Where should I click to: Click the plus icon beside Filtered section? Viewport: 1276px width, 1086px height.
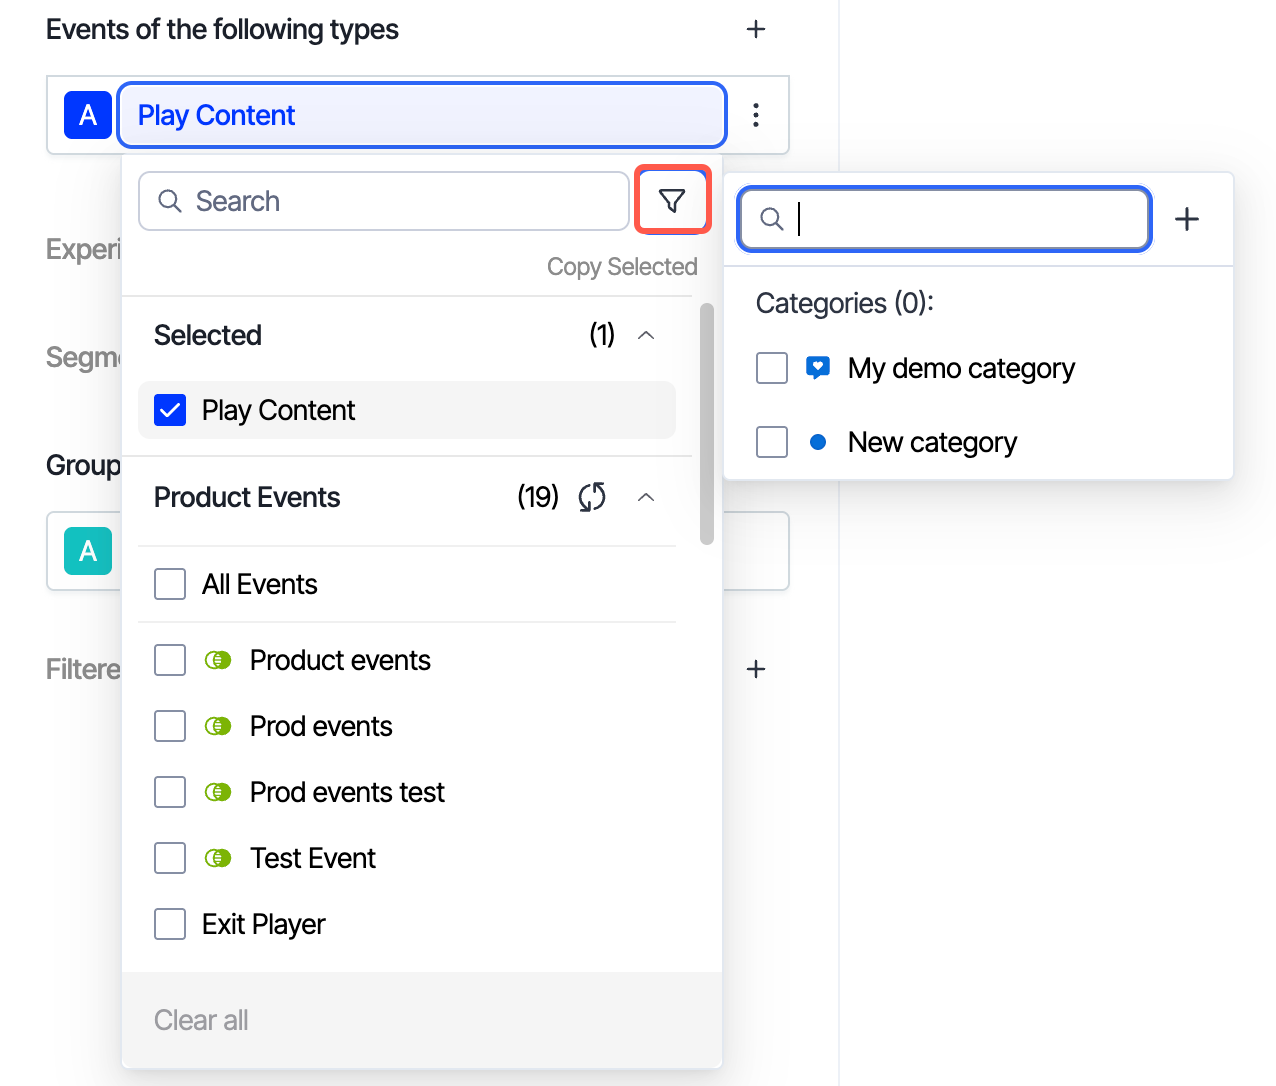(756, 669)
